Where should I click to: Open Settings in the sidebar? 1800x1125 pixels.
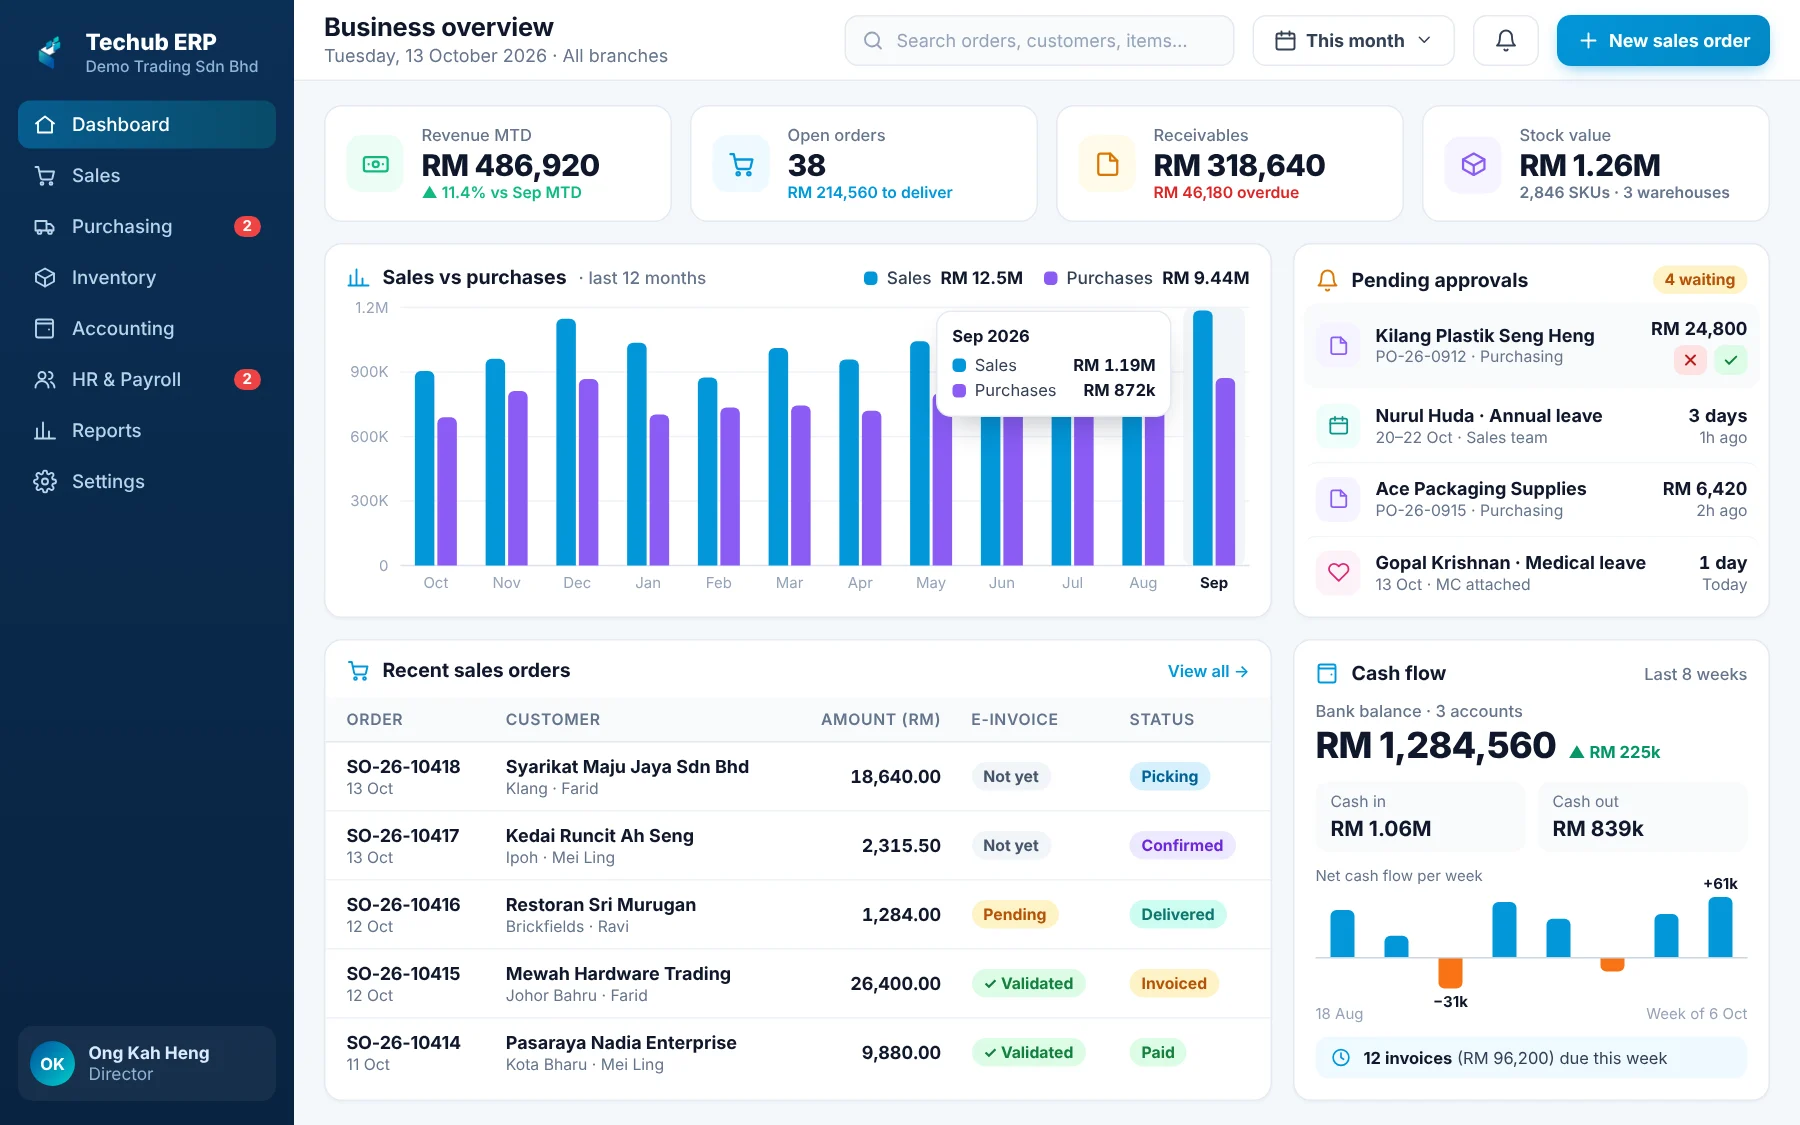147,482
